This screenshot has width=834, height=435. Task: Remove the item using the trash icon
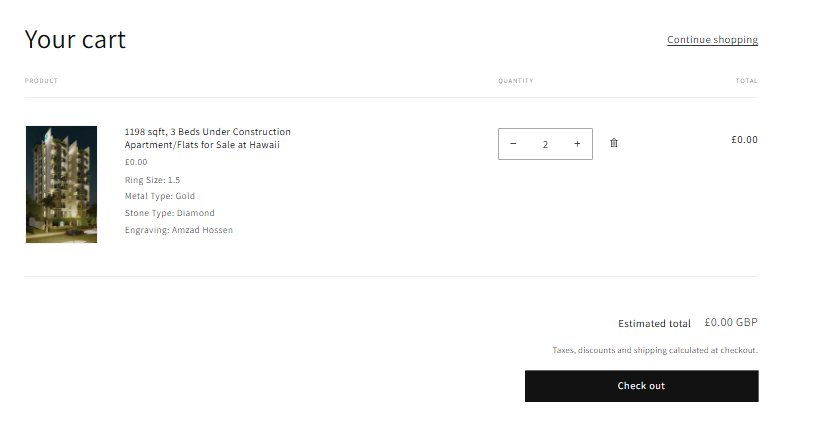(614, 143)
